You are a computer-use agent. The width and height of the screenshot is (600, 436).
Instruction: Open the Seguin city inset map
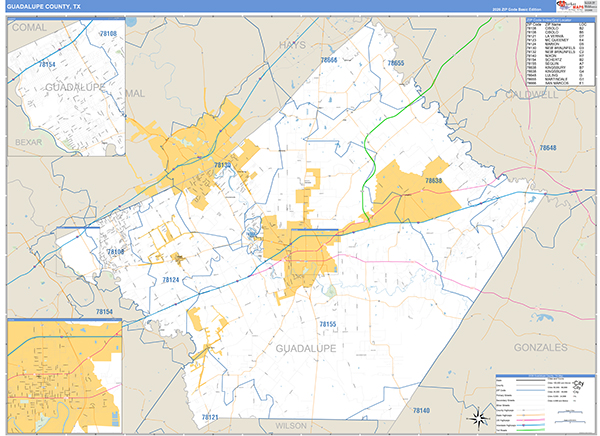(65, 376)
